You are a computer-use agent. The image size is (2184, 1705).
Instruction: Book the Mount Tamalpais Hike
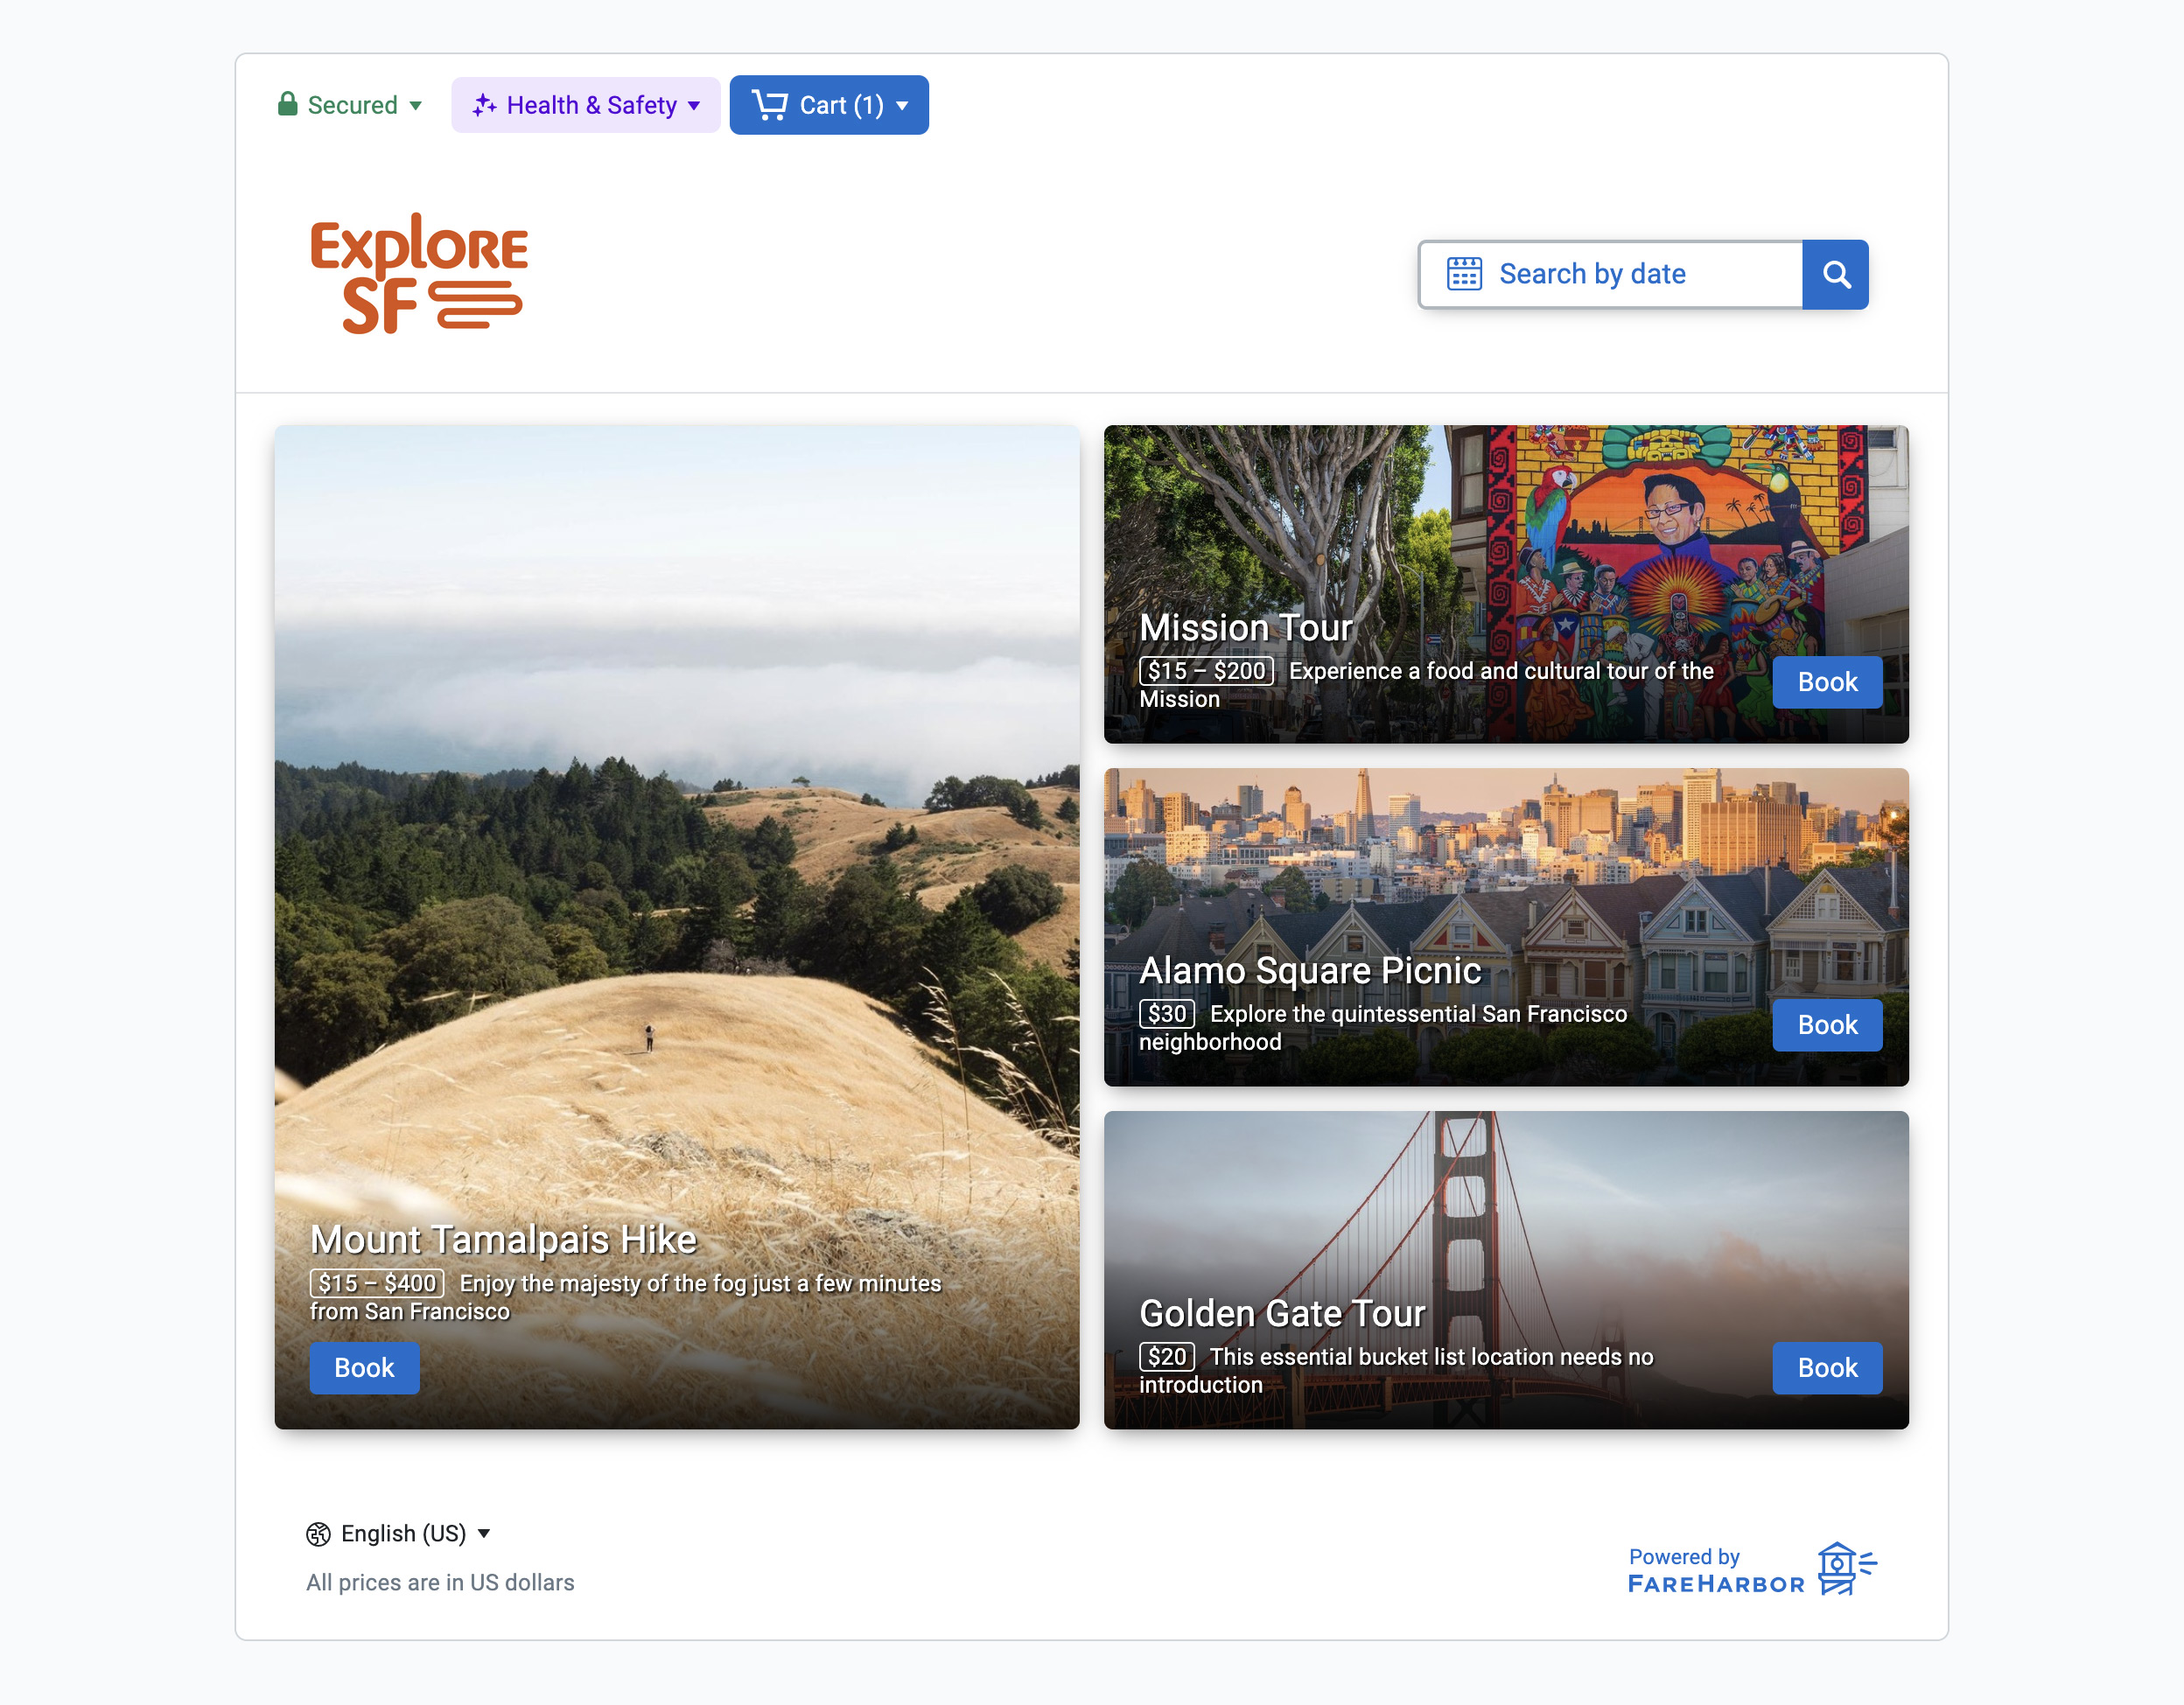tap(364, 1368)
